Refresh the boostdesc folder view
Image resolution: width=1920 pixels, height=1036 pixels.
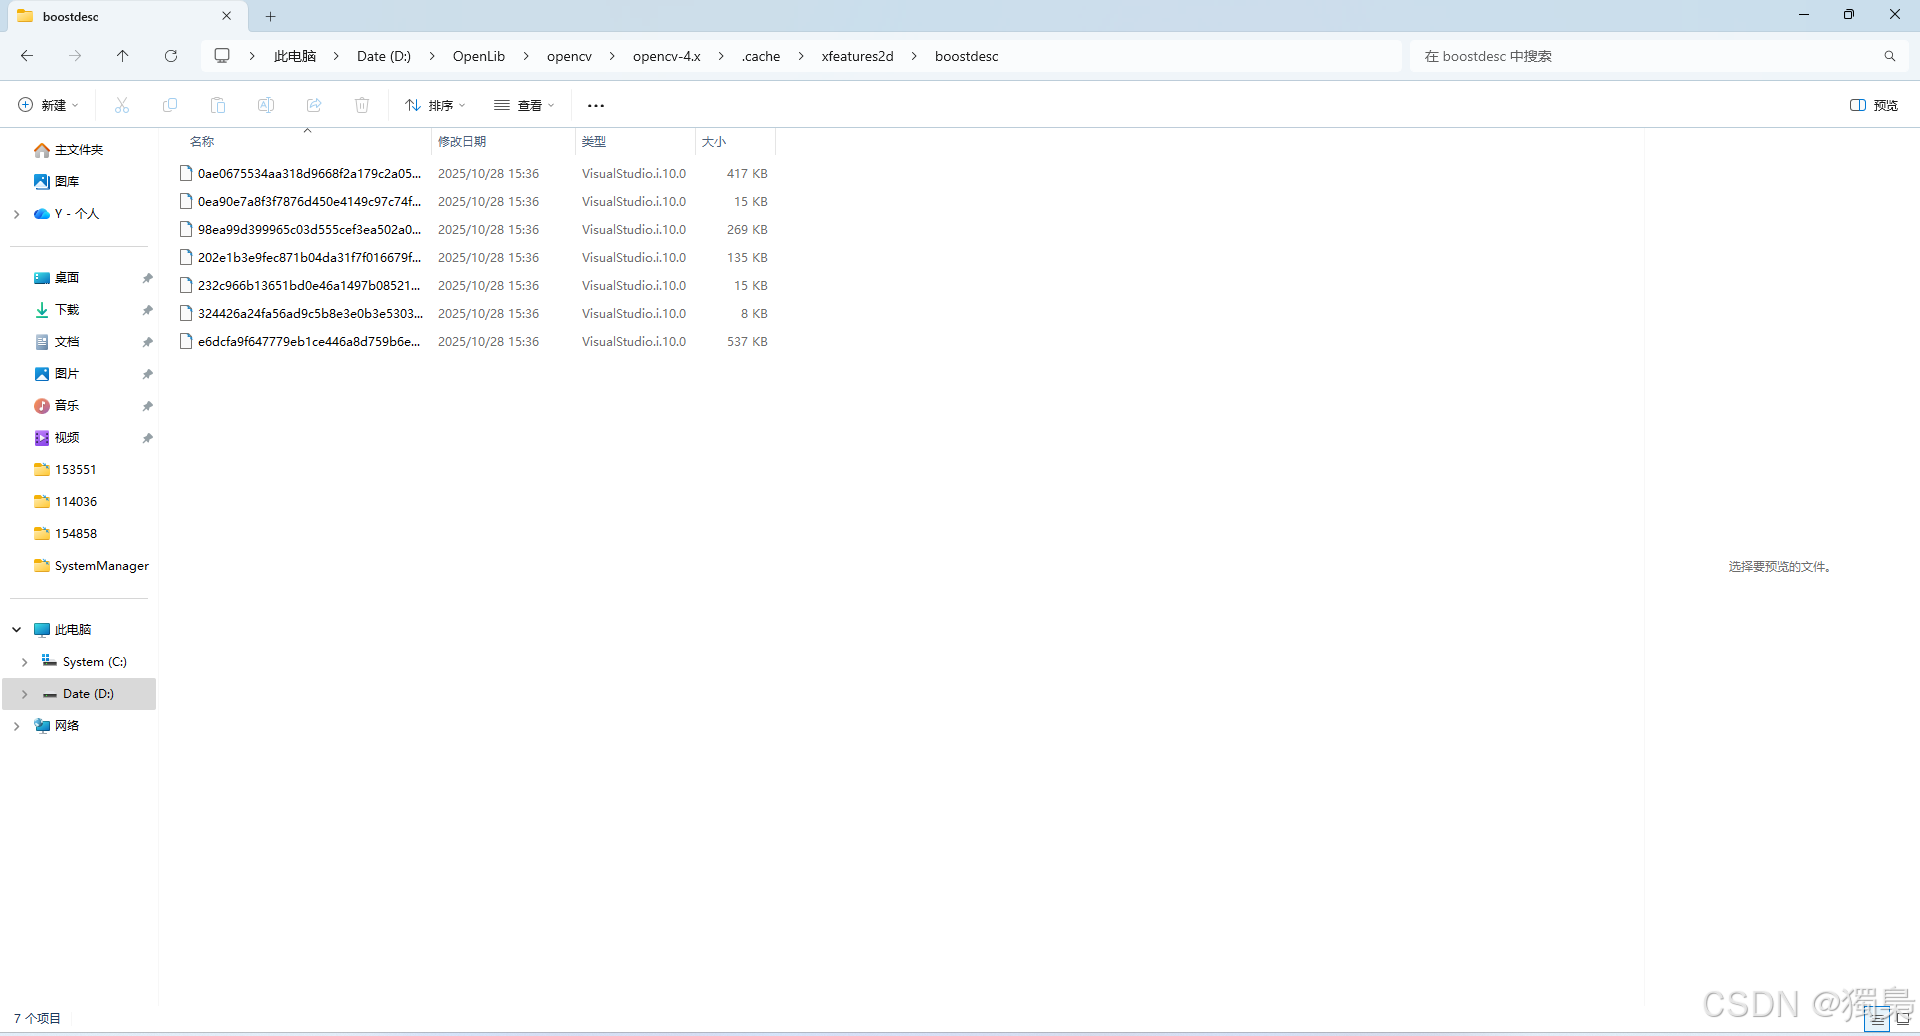[x=171, y=56]
